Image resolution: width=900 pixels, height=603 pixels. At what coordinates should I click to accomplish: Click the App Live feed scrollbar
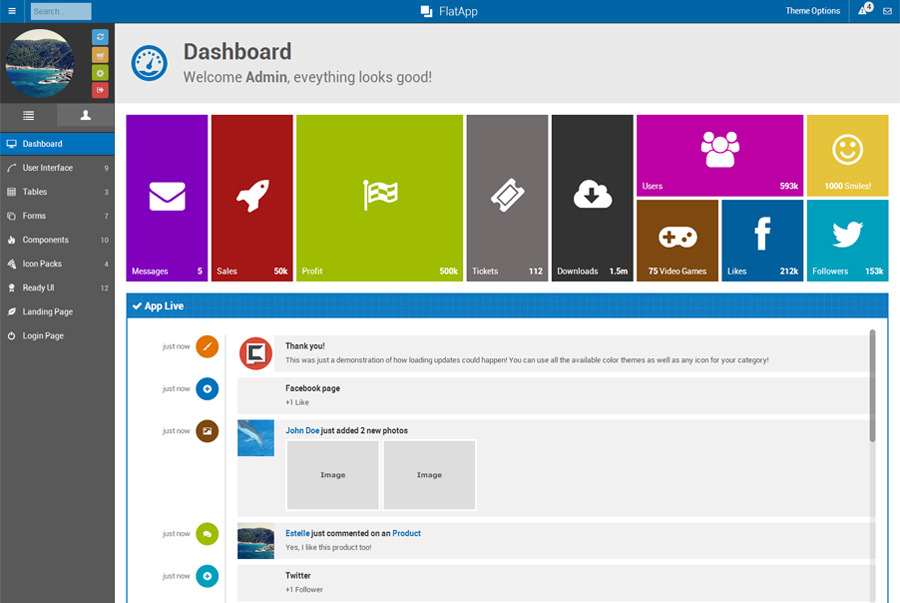[x=872, y=386]
